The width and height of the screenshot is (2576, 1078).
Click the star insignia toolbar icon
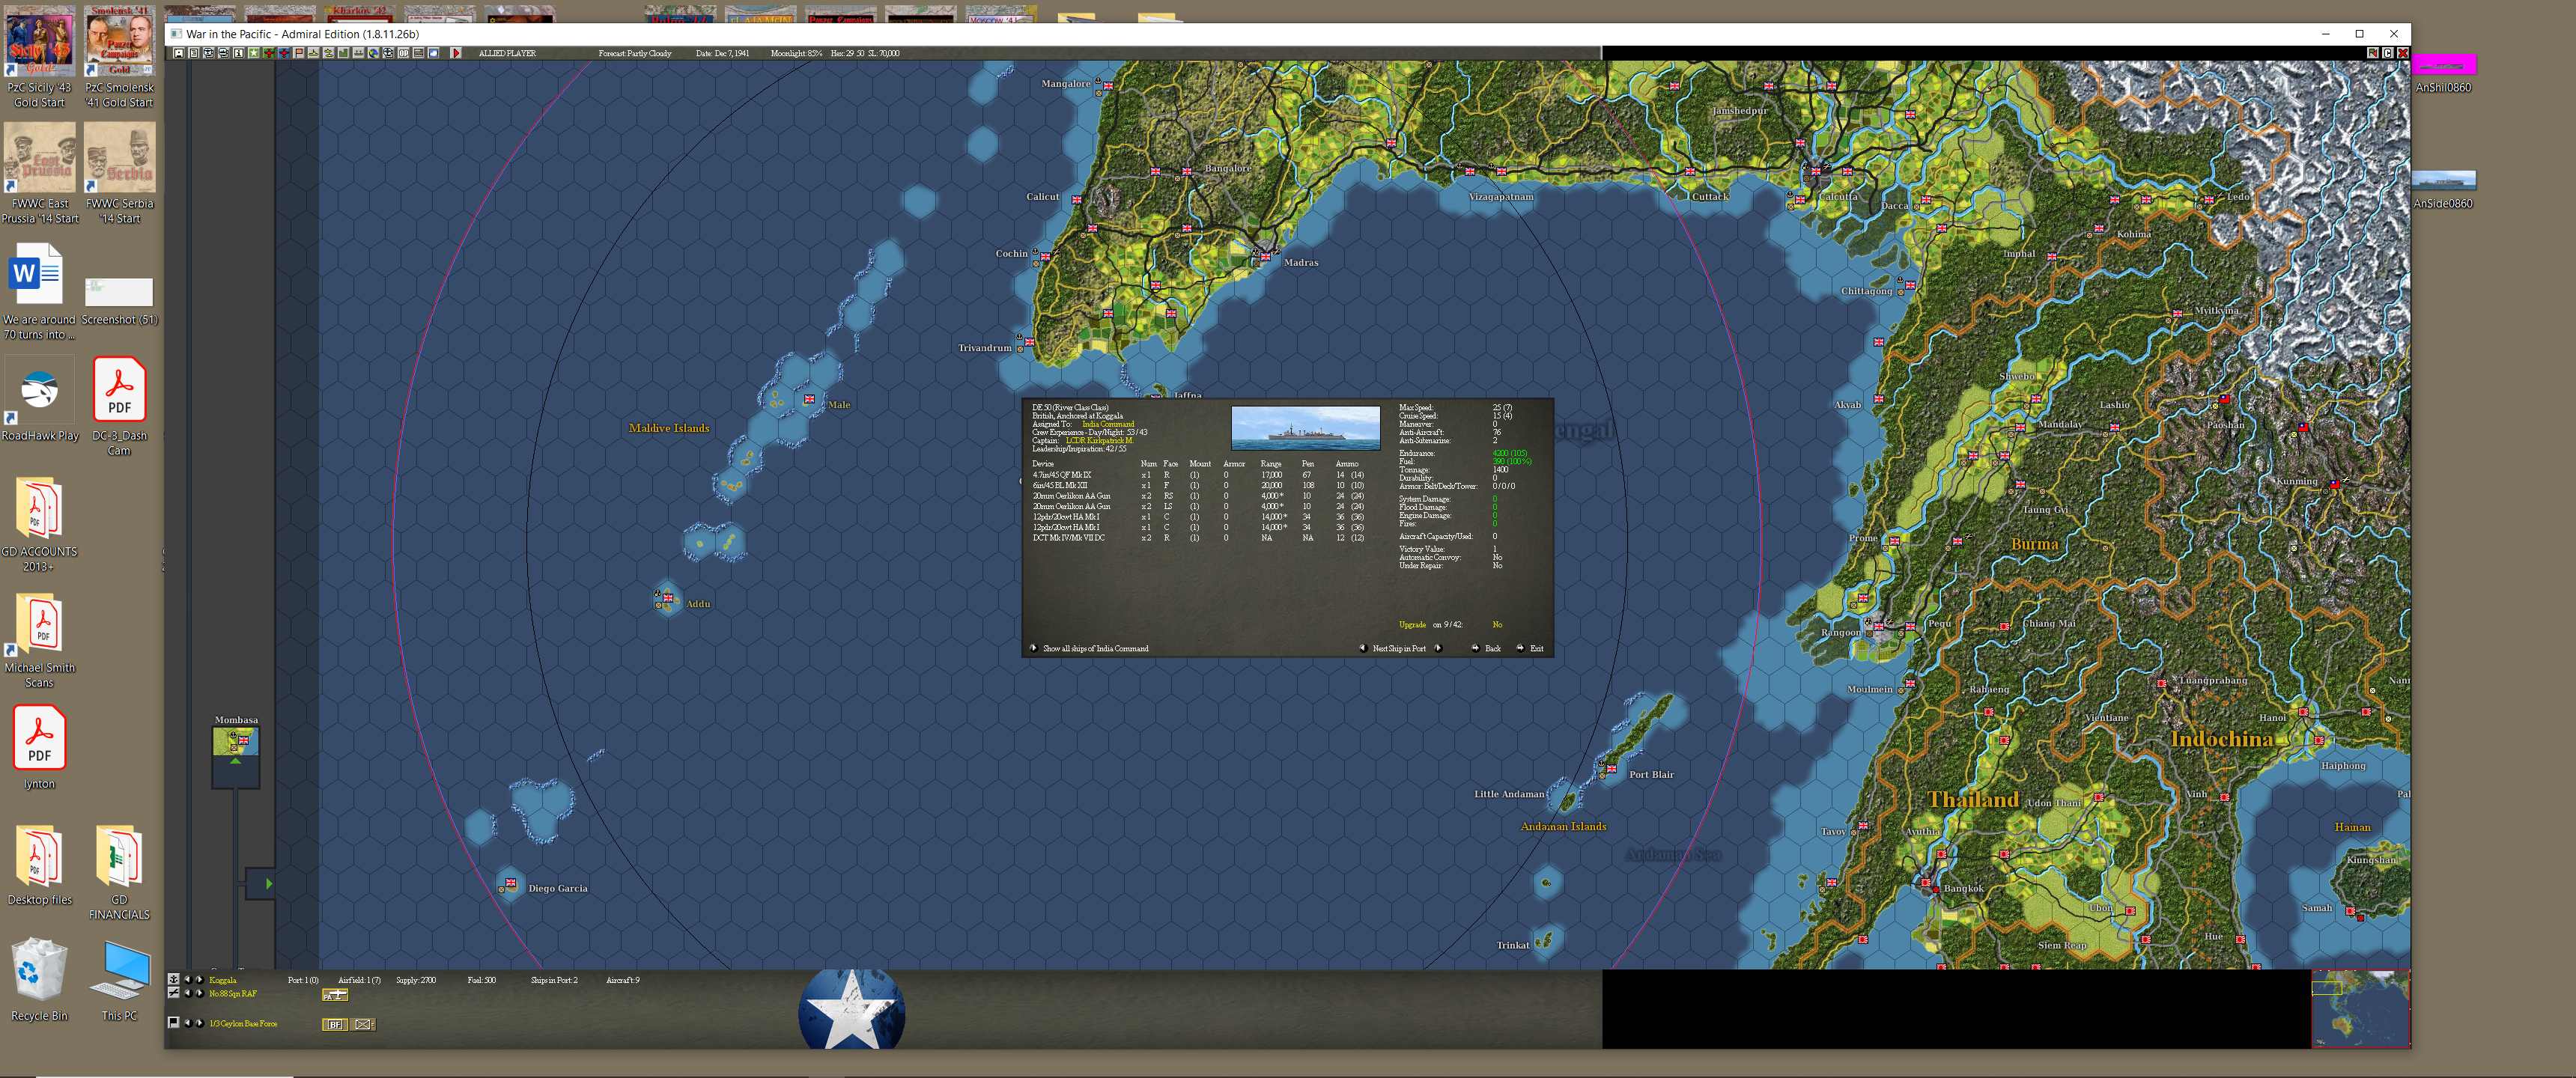pyautogui.click(x=254, y=53)
